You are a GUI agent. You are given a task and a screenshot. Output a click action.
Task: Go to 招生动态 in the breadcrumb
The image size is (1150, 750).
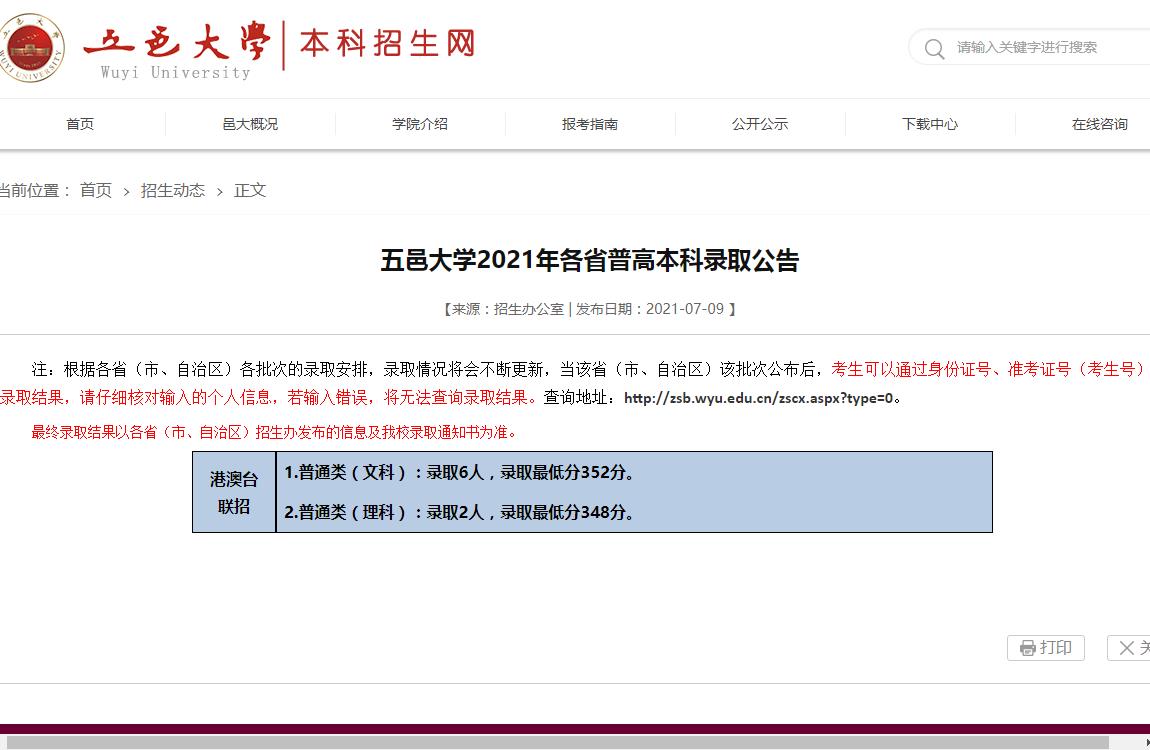tap(173, 191)
